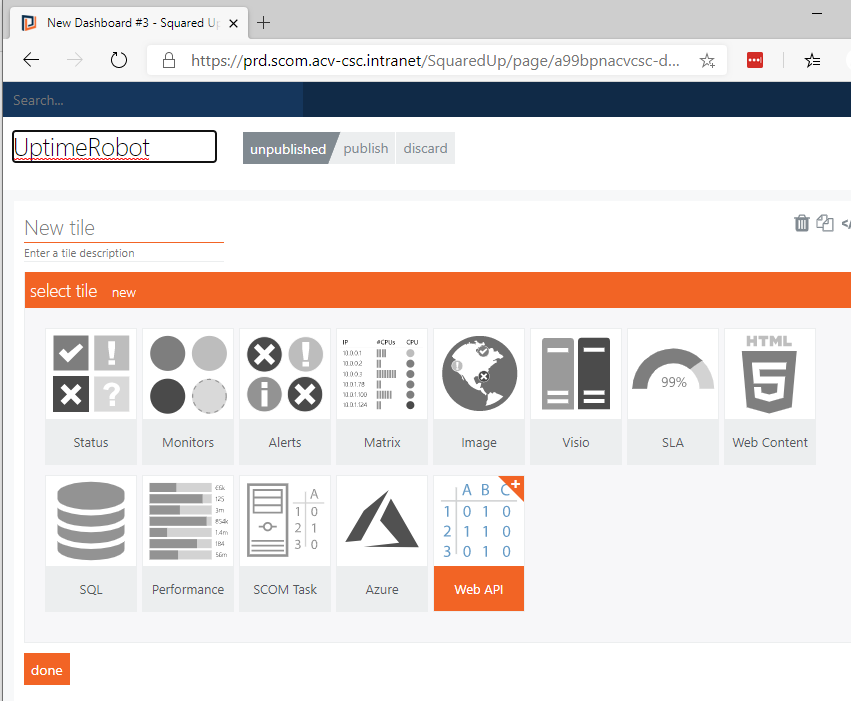Screen dimensions: 851x701
Task: Click the browser forward arrow
Action: 75,60
